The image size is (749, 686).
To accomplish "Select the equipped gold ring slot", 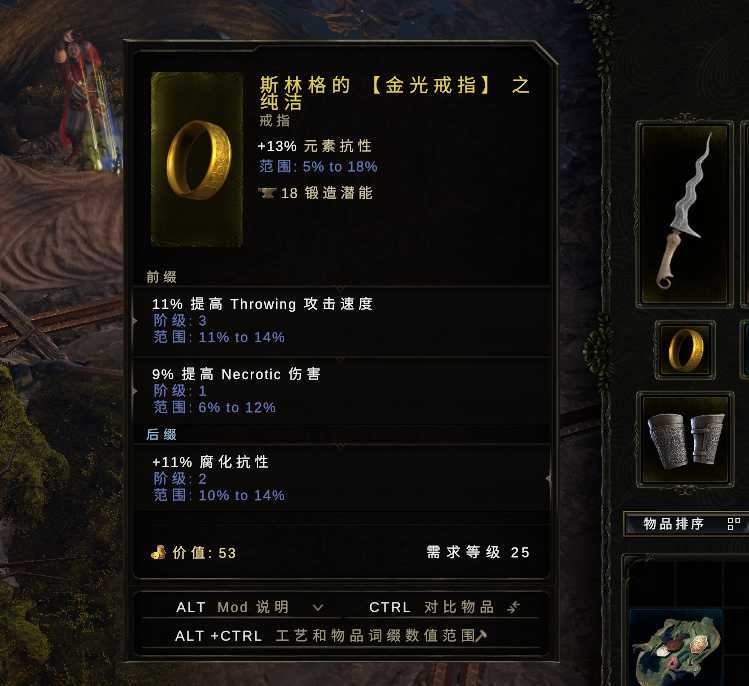I will tap(685, 350).
